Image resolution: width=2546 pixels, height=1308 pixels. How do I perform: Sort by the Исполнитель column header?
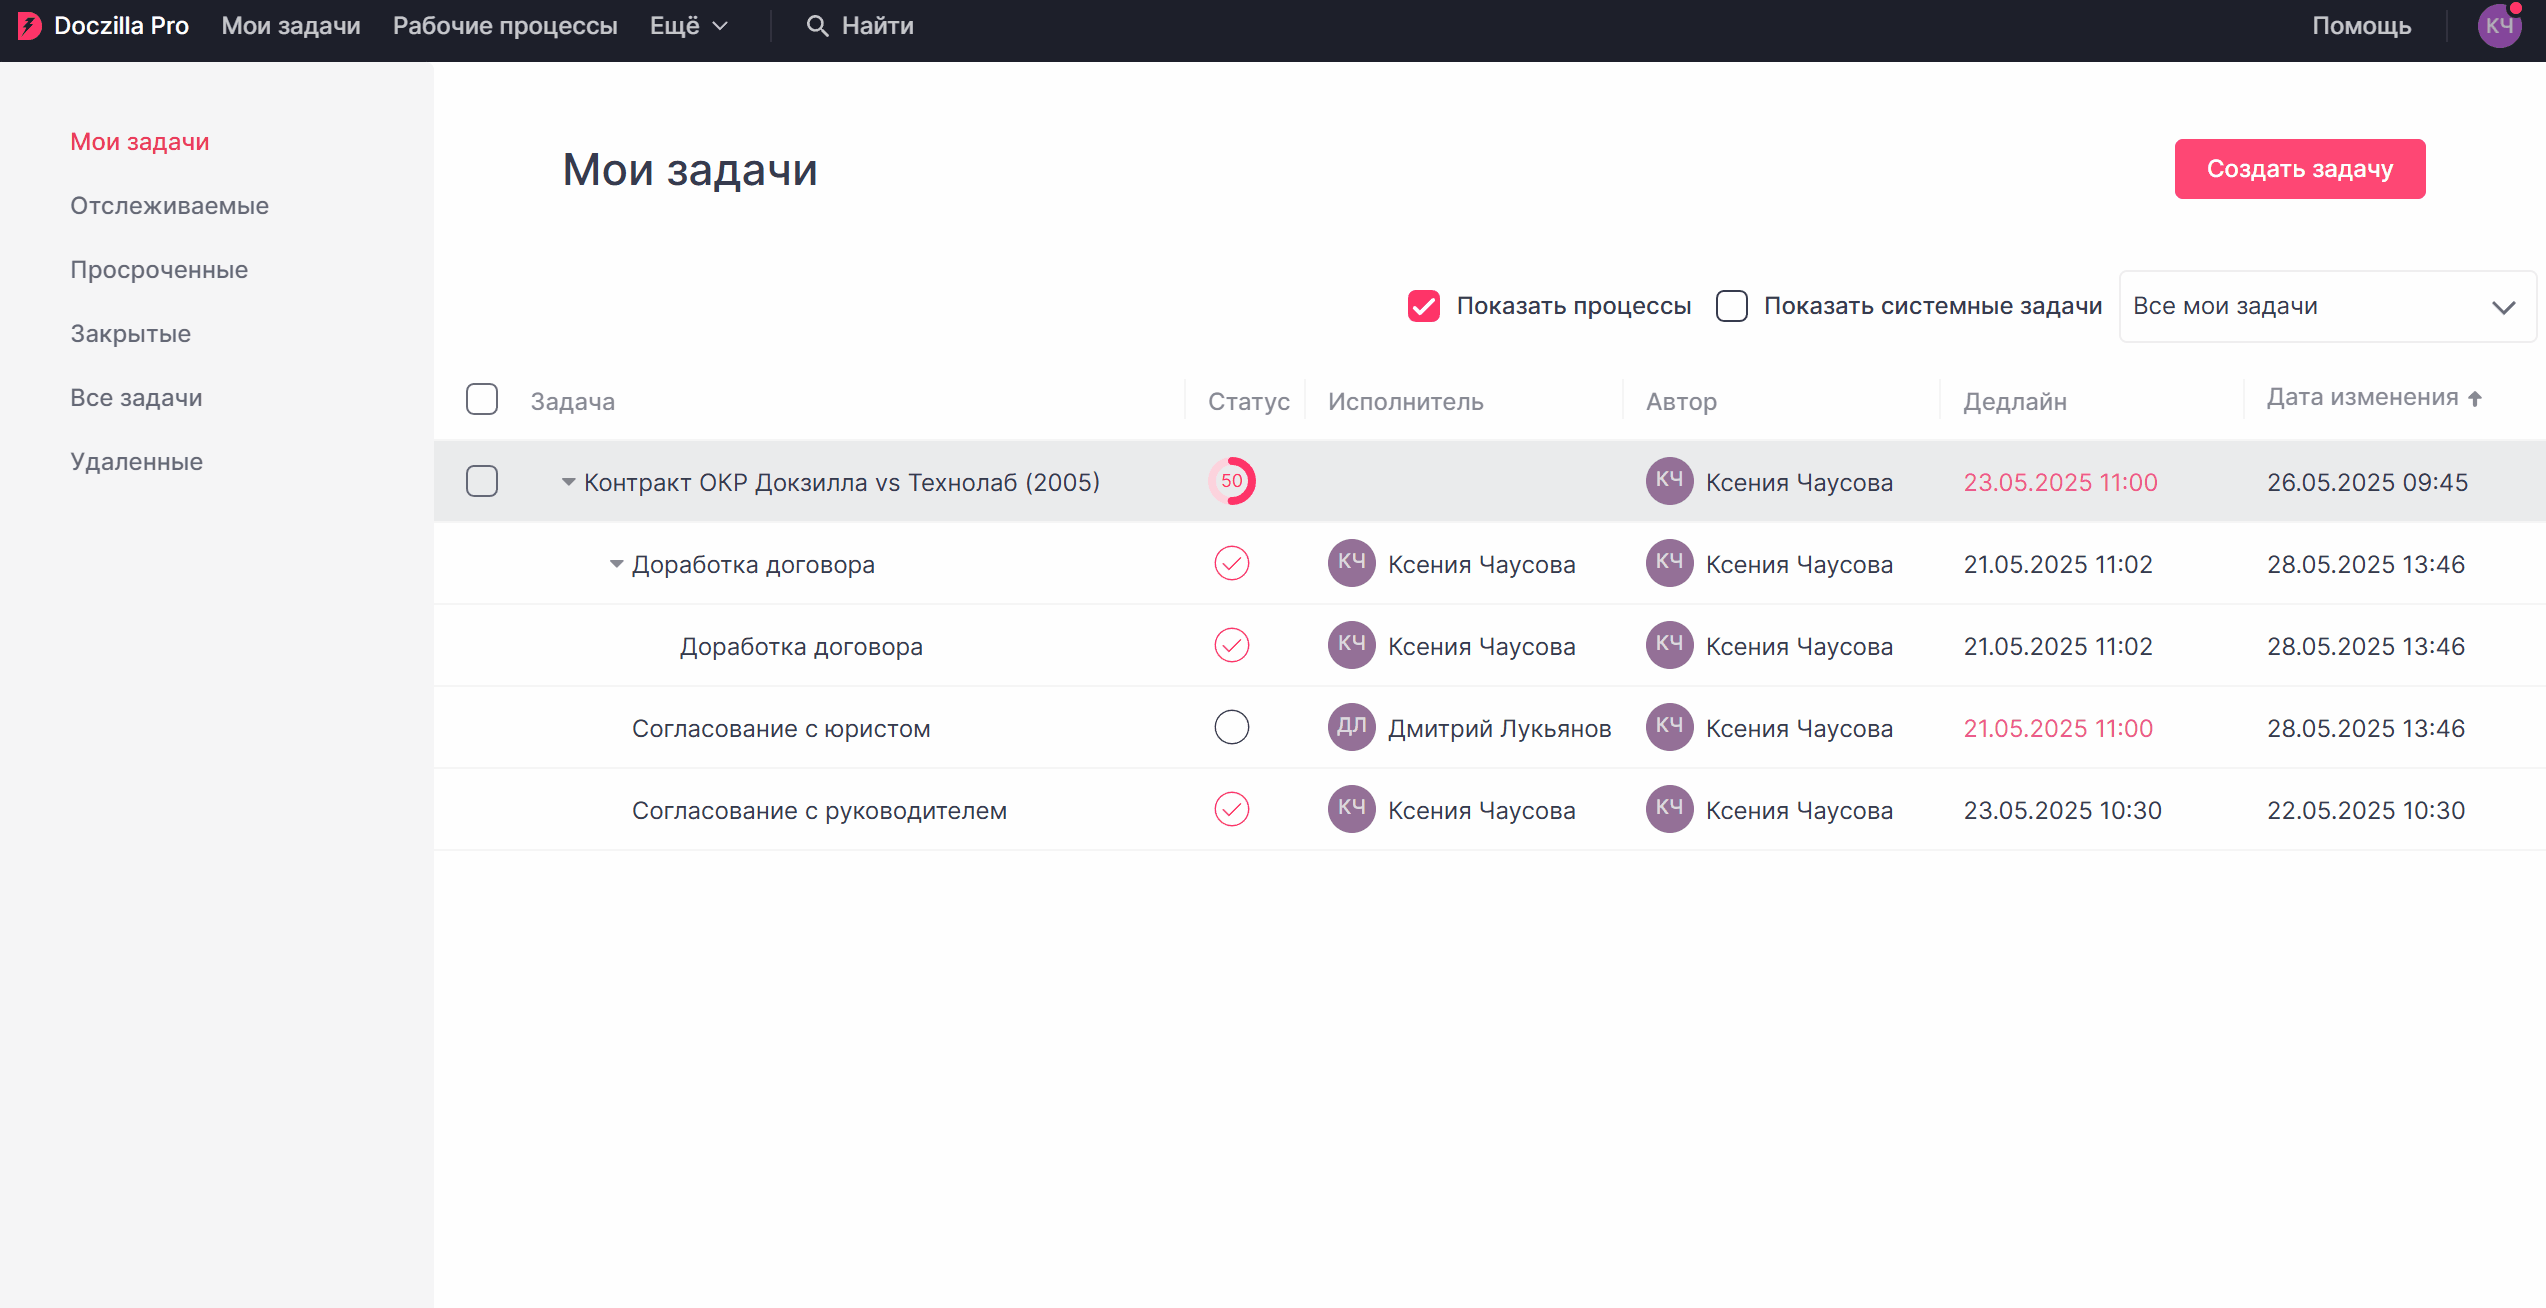coord(1406,402)
